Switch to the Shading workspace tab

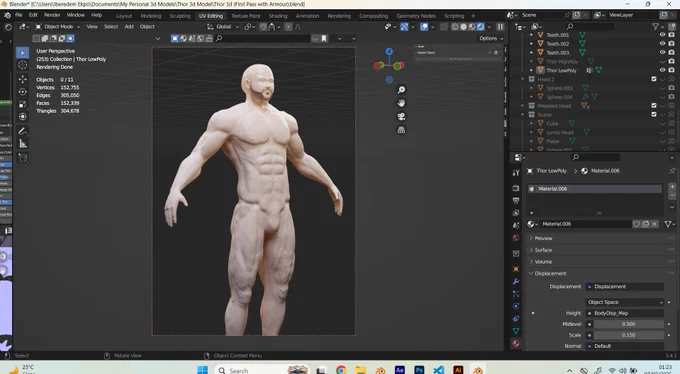(x=278, y=16)
